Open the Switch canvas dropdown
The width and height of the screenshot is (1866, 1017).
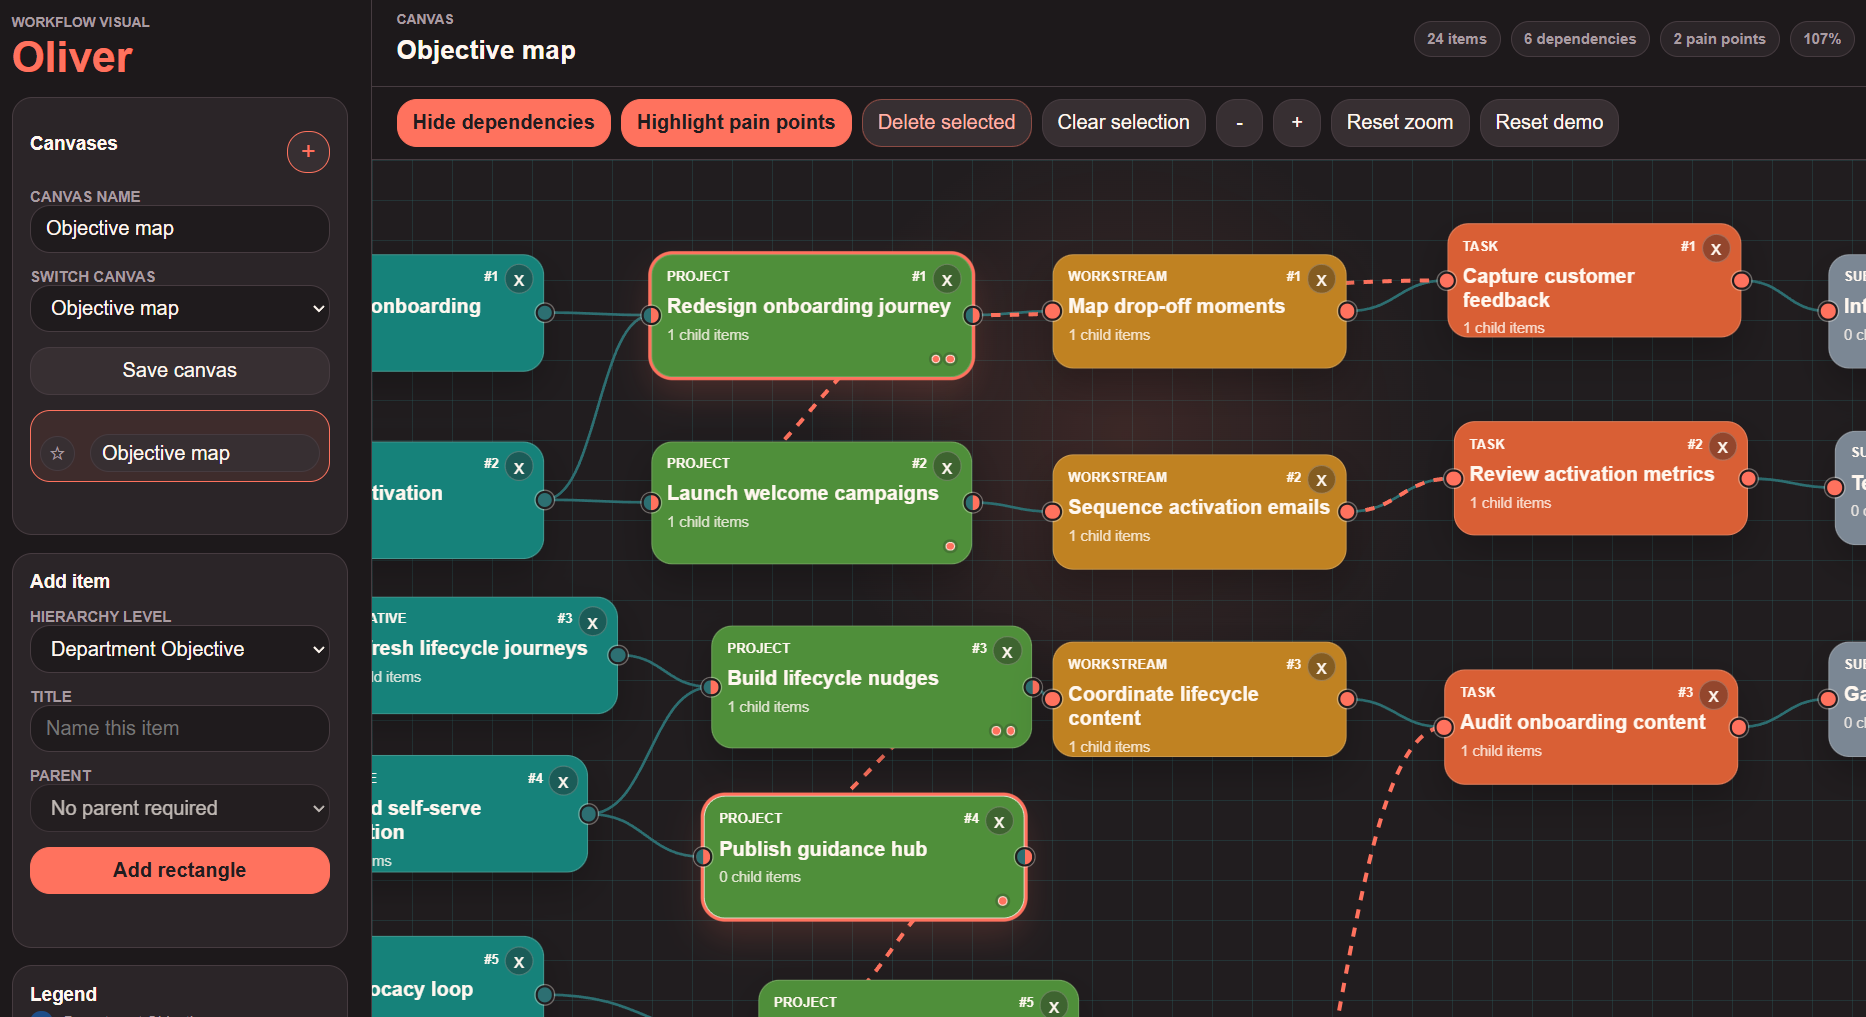[x=180, y=308]
